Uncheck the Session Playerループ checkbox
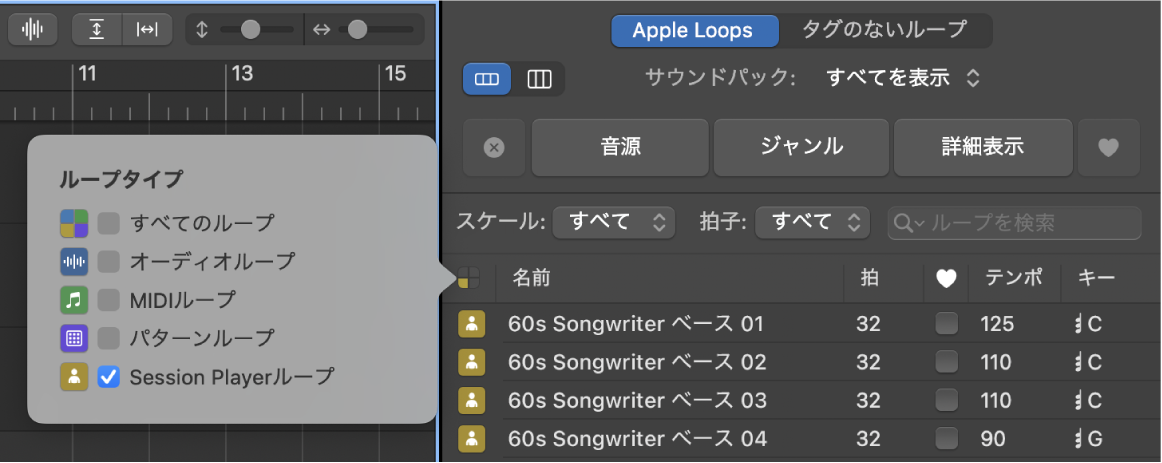 [x=109, y=378]
